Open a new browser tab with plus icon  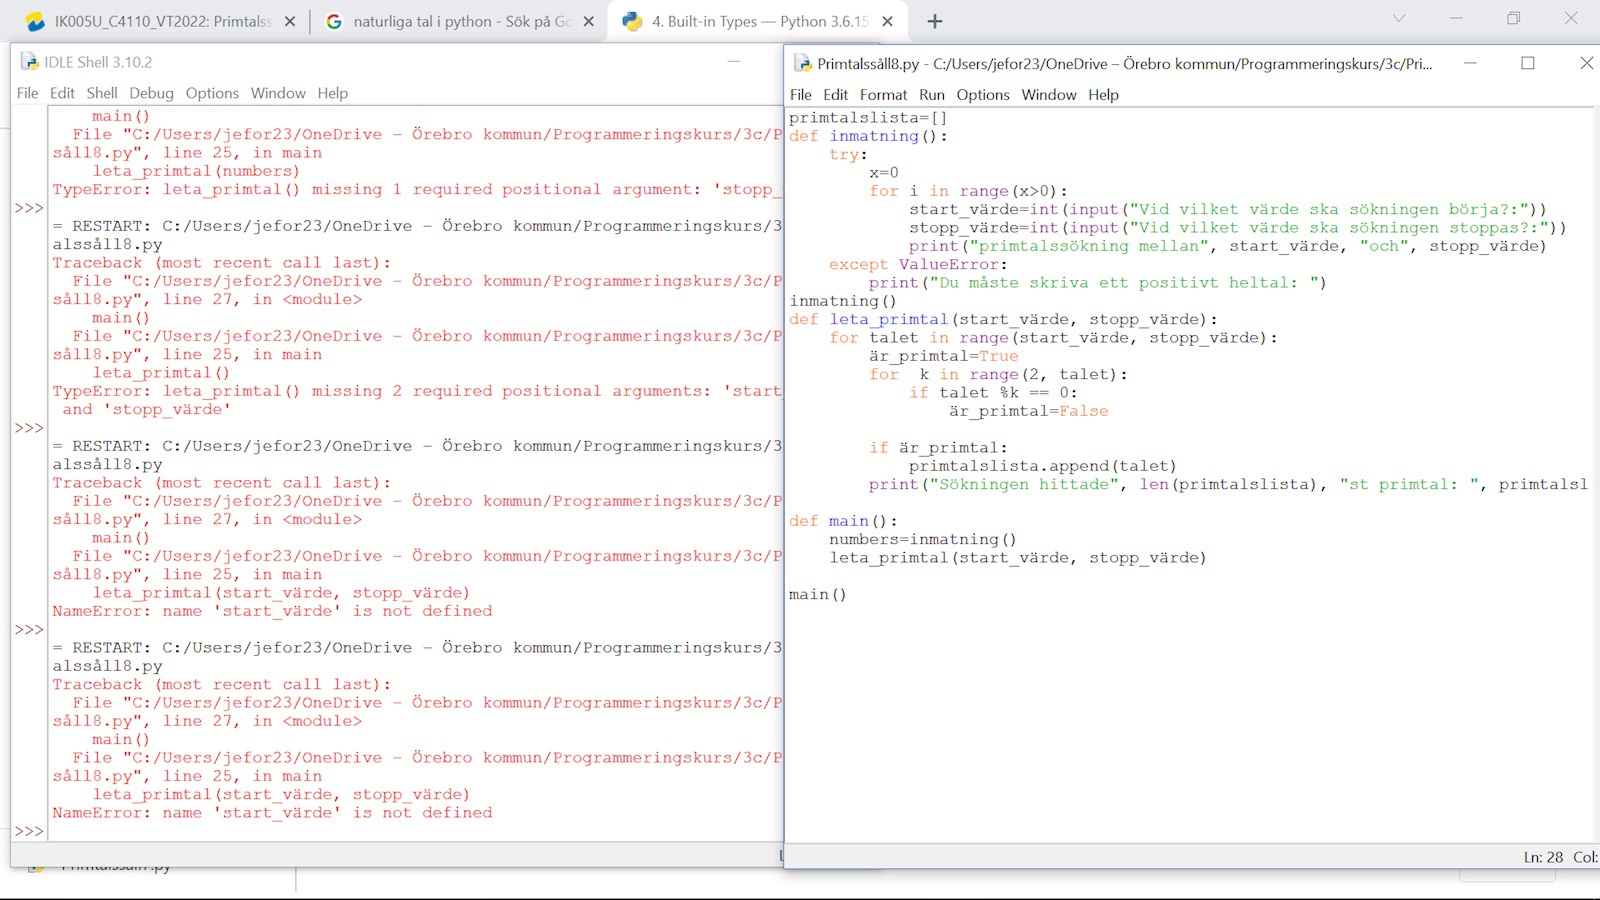pyautogui.click(x=934, y=20)
